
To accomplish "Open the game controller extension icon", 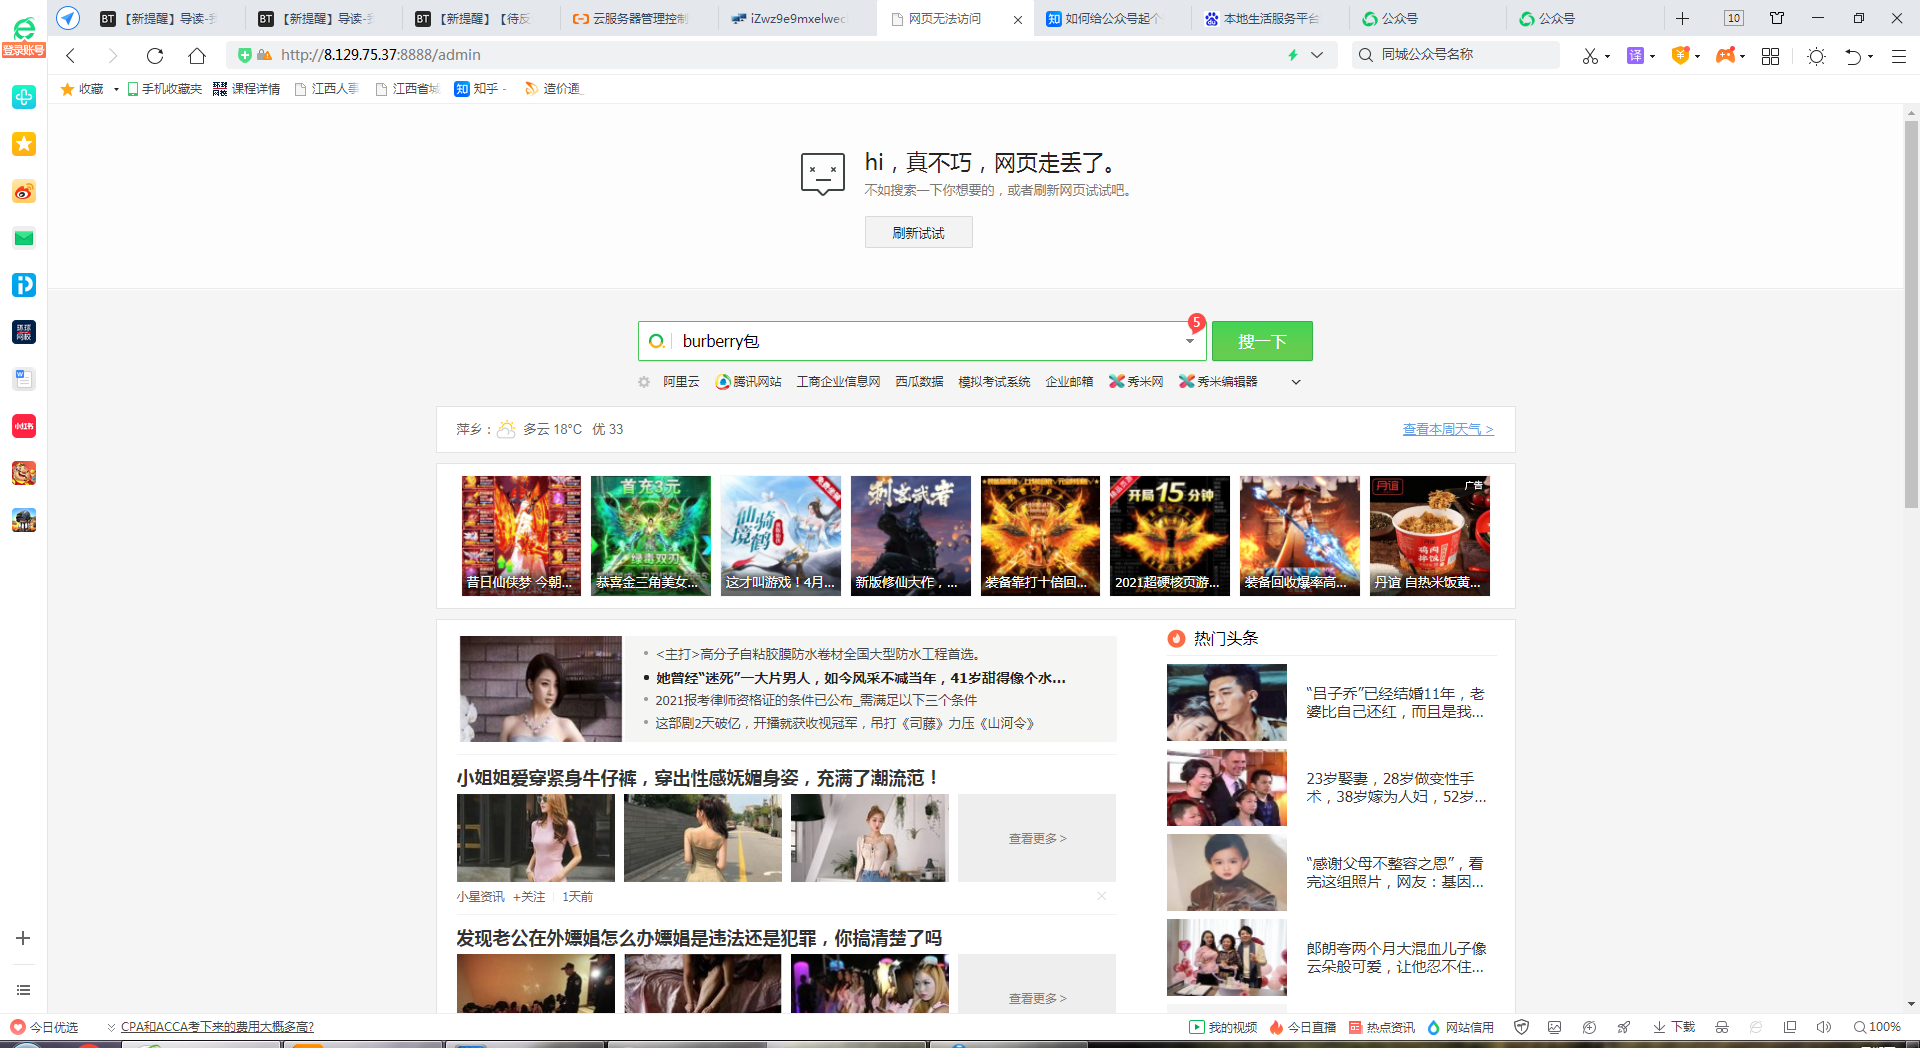I will coord(1725,56).
